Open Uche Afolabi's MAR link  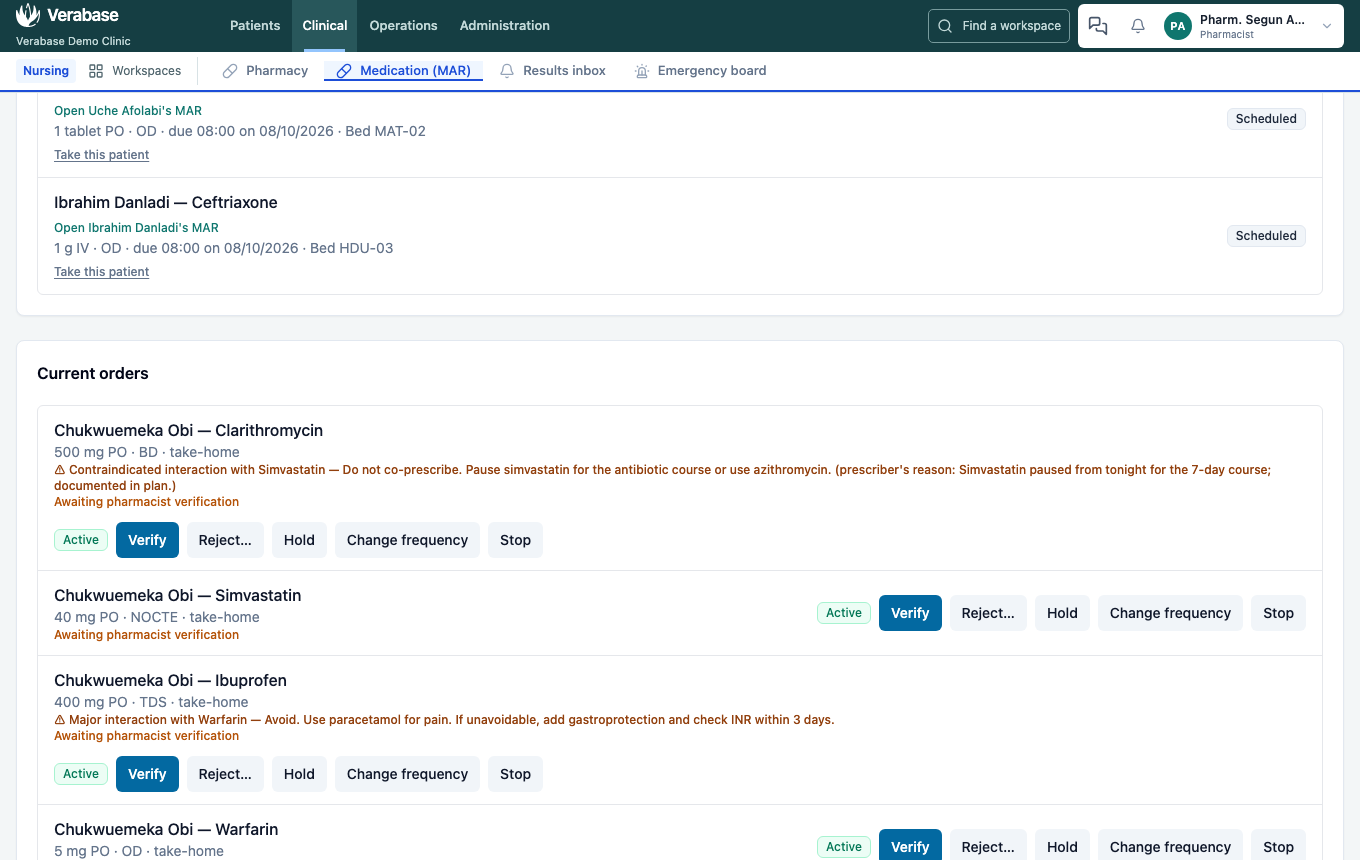tap(128, 111)
